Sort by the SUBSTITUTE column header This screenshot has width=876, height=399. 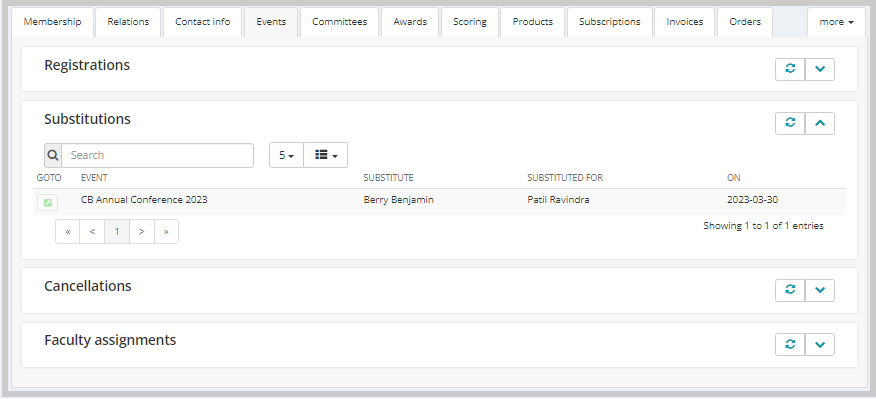point(388,178)
